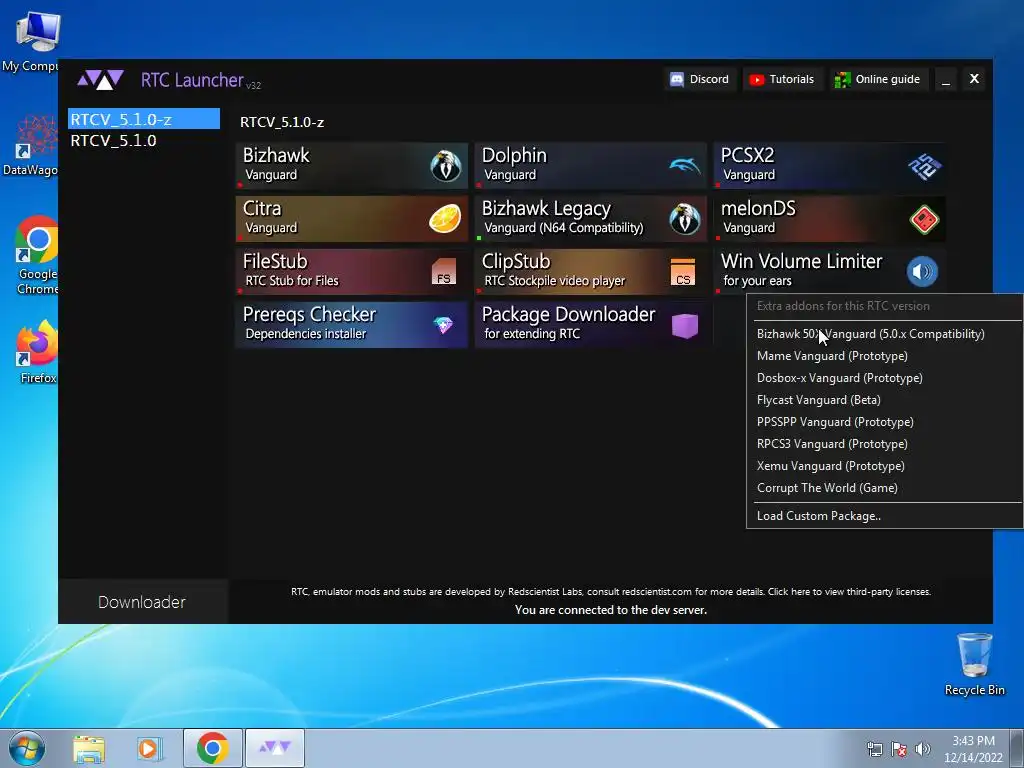Image resolution: width=1024 pixels, height=768 pixels.
Task: Select Xemu Vanguard (Prototype) addon
Action: pos(830,466)
